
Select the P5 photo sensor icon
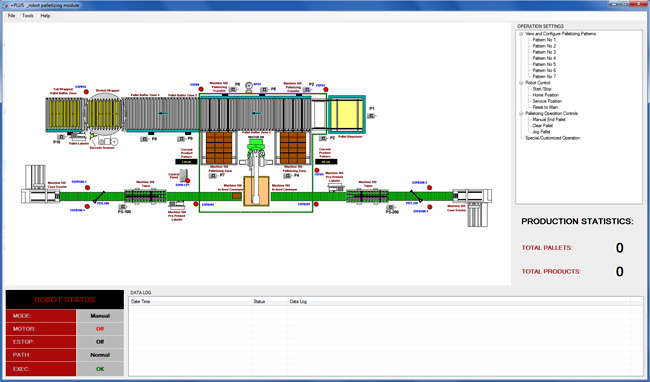[264, 89]
